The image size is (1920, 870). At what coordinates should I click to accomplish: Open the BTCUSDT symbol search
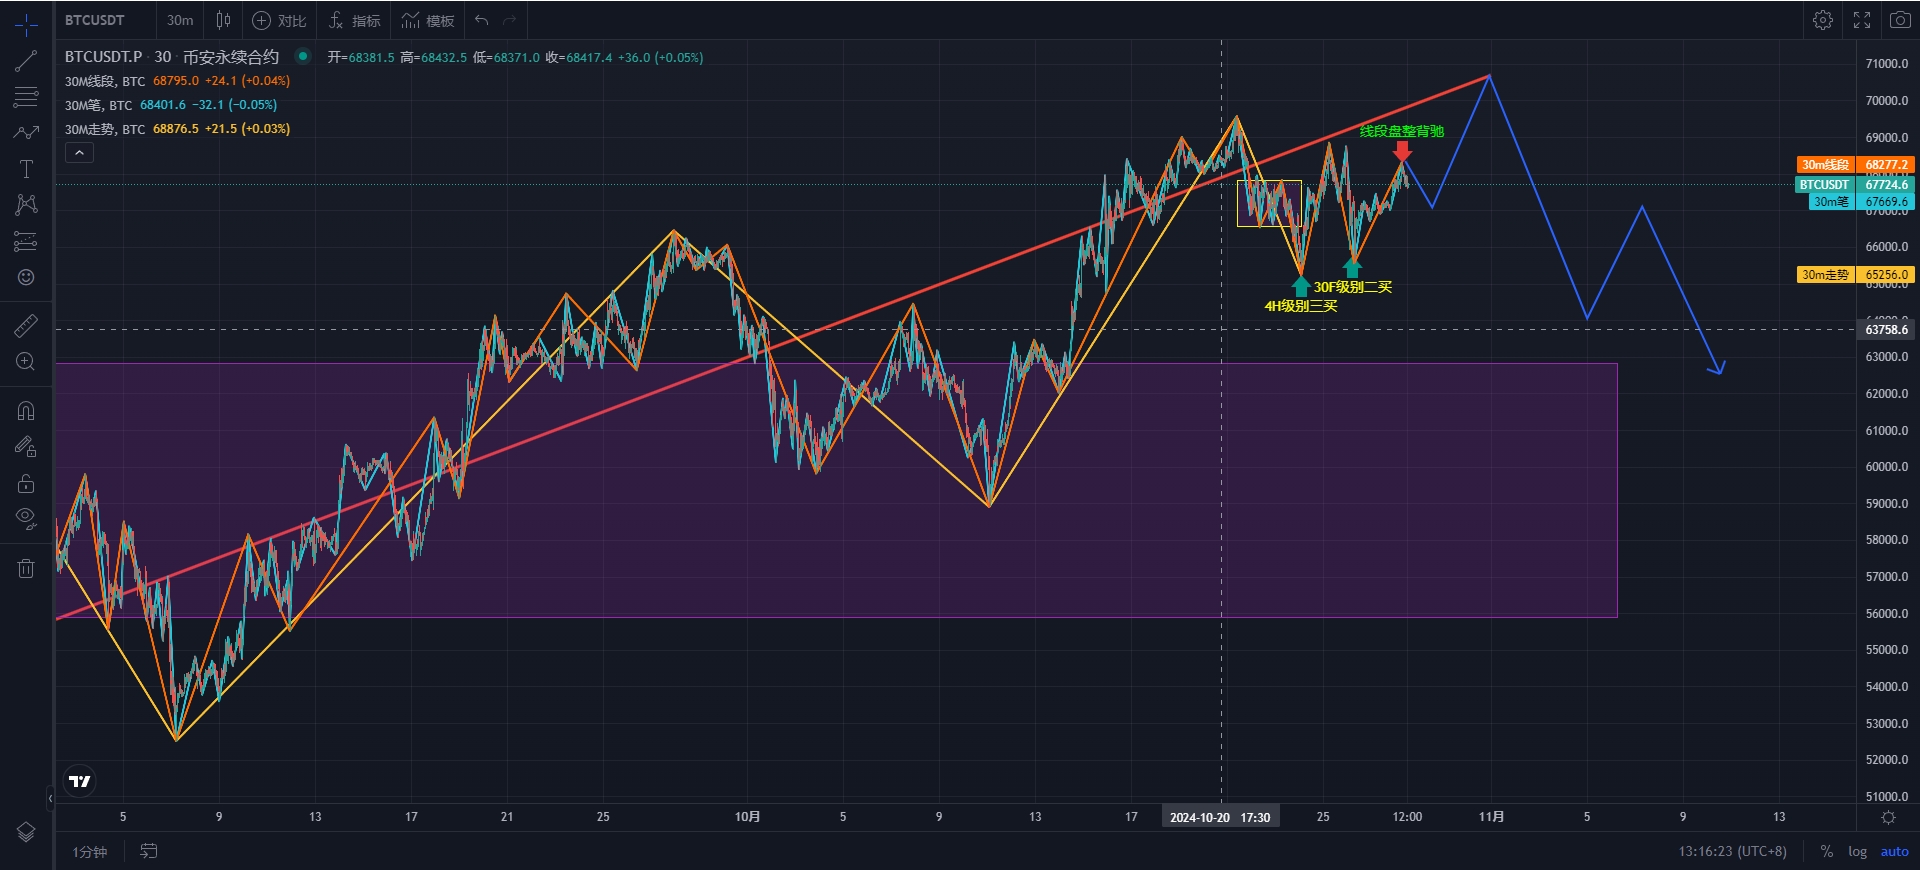pyautogui.click(x=95, y=20)
